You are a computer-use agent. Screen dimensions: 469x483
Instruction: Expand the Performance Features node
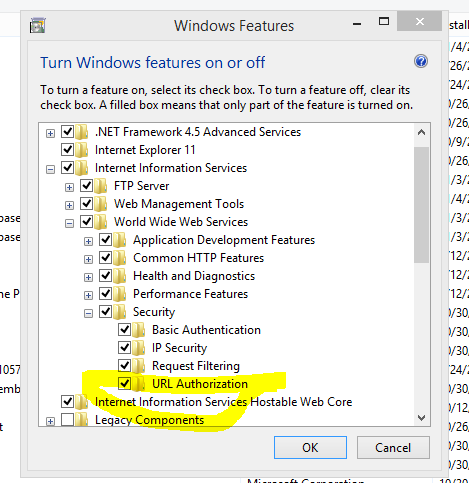(x=88, y=296)
